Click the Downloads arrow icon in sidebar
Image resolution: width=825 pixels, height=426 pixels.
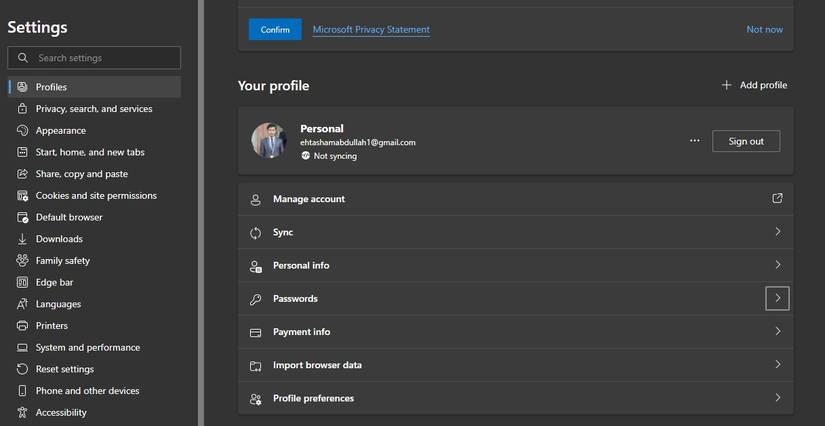pos(23,239)
